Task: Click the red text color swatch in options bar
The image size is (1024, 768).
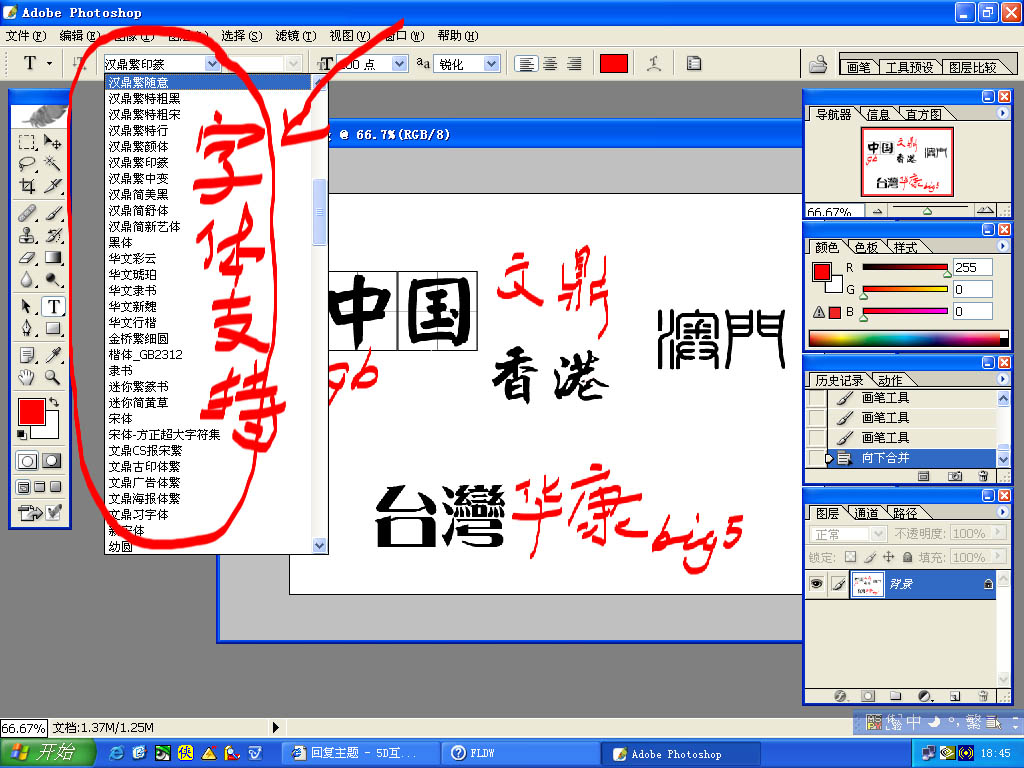Action: tap(614, 63)
